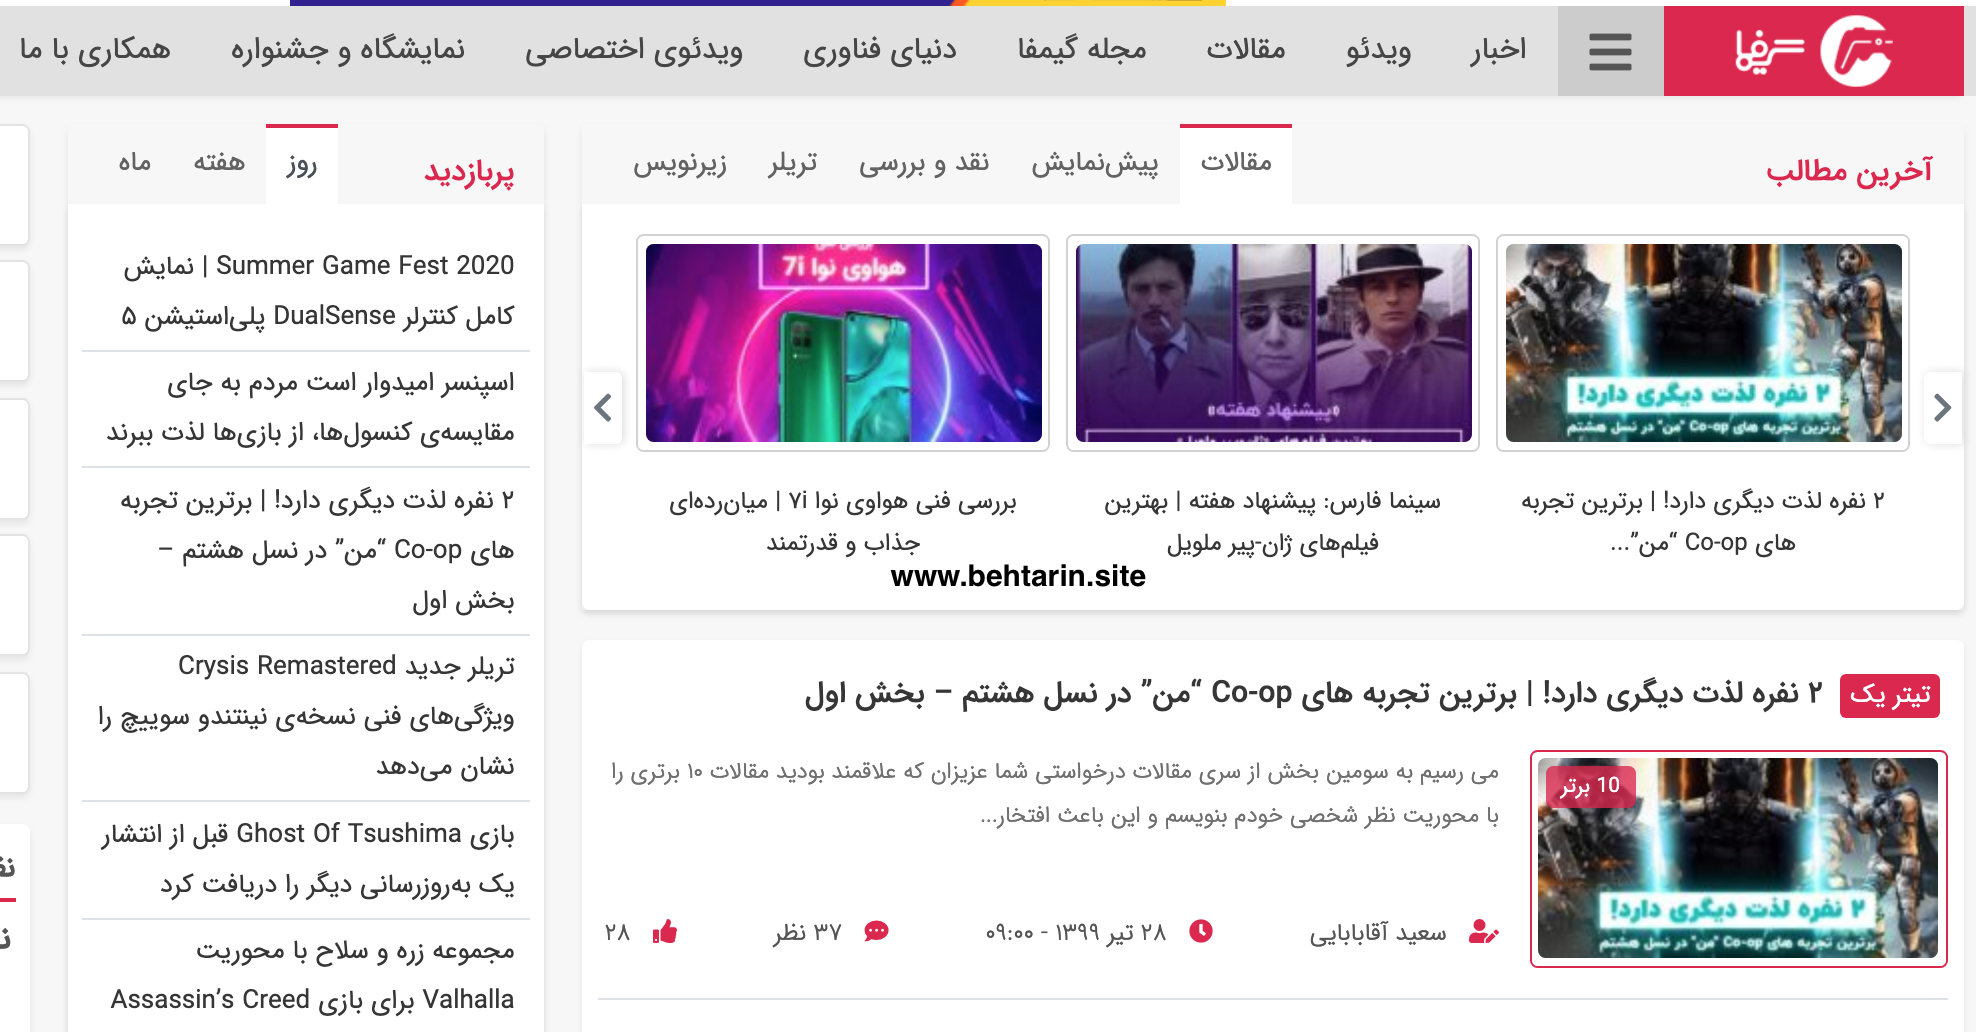Open the Crysis Remastered trailer item
The height and width of the screenshot is (1032, 1976).
point(306,716)
